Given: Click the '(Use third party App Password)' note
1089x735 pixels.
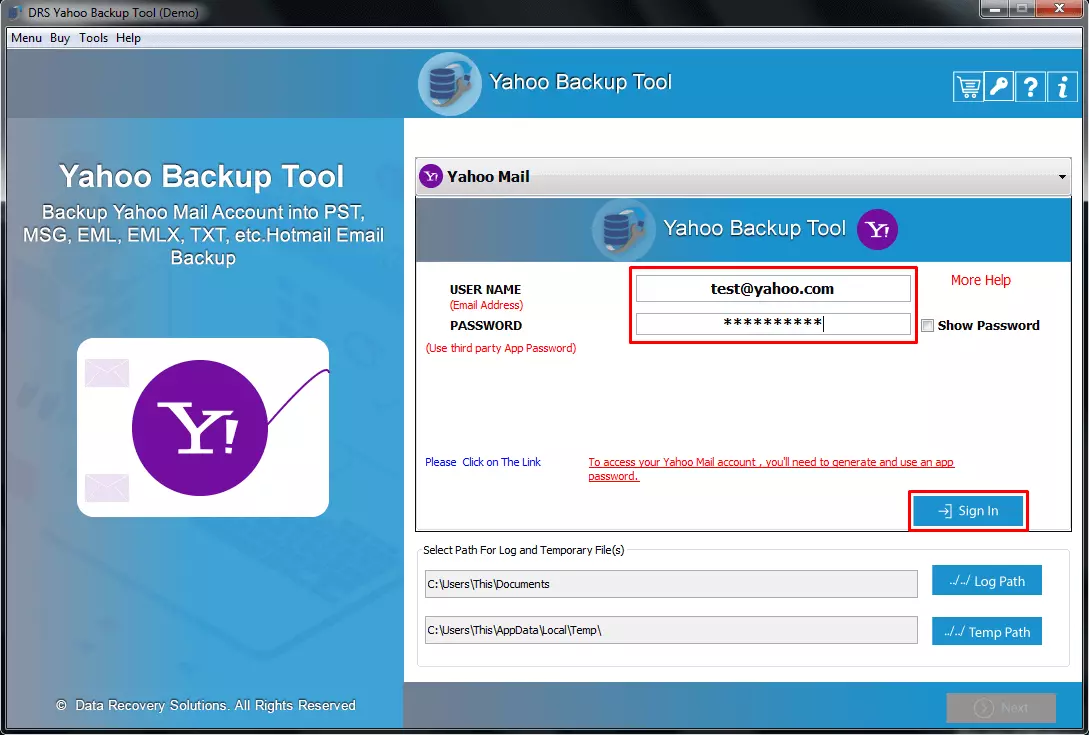Looking at the screenshot, I should tap(501, 348).
